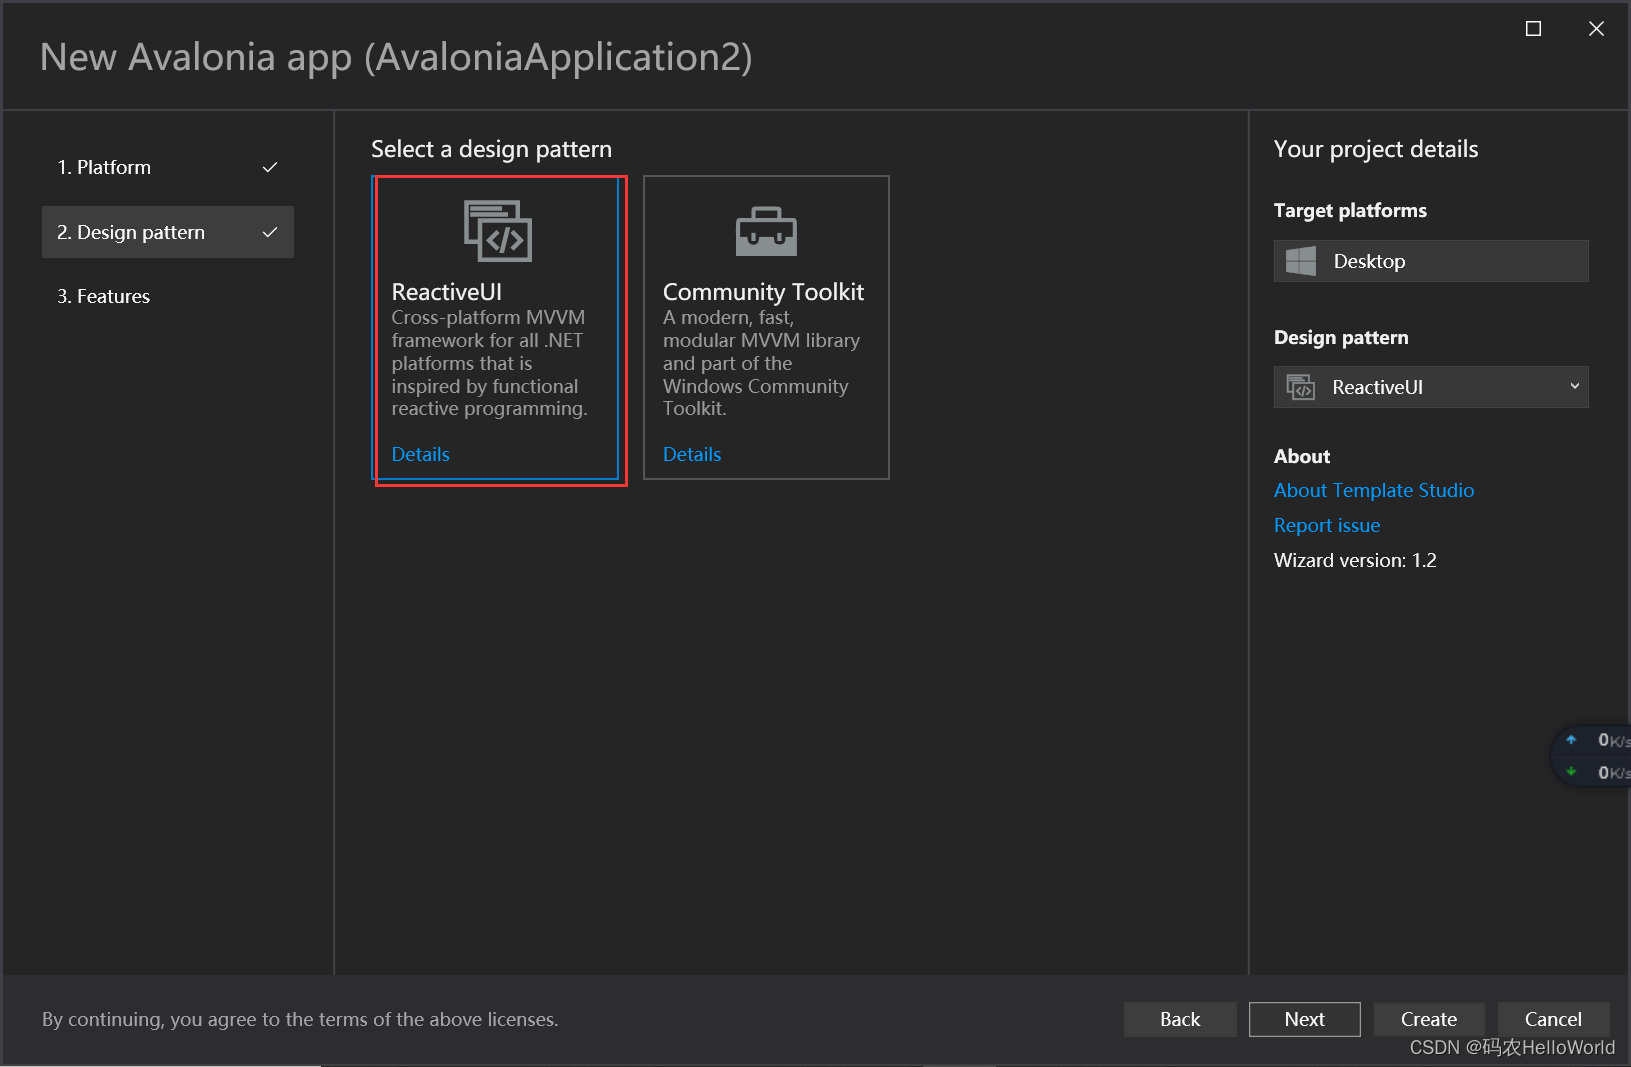Click the ReactiveUI icon inside the dropdown box
The image size is (1631, 1067).
(1301, 387)
